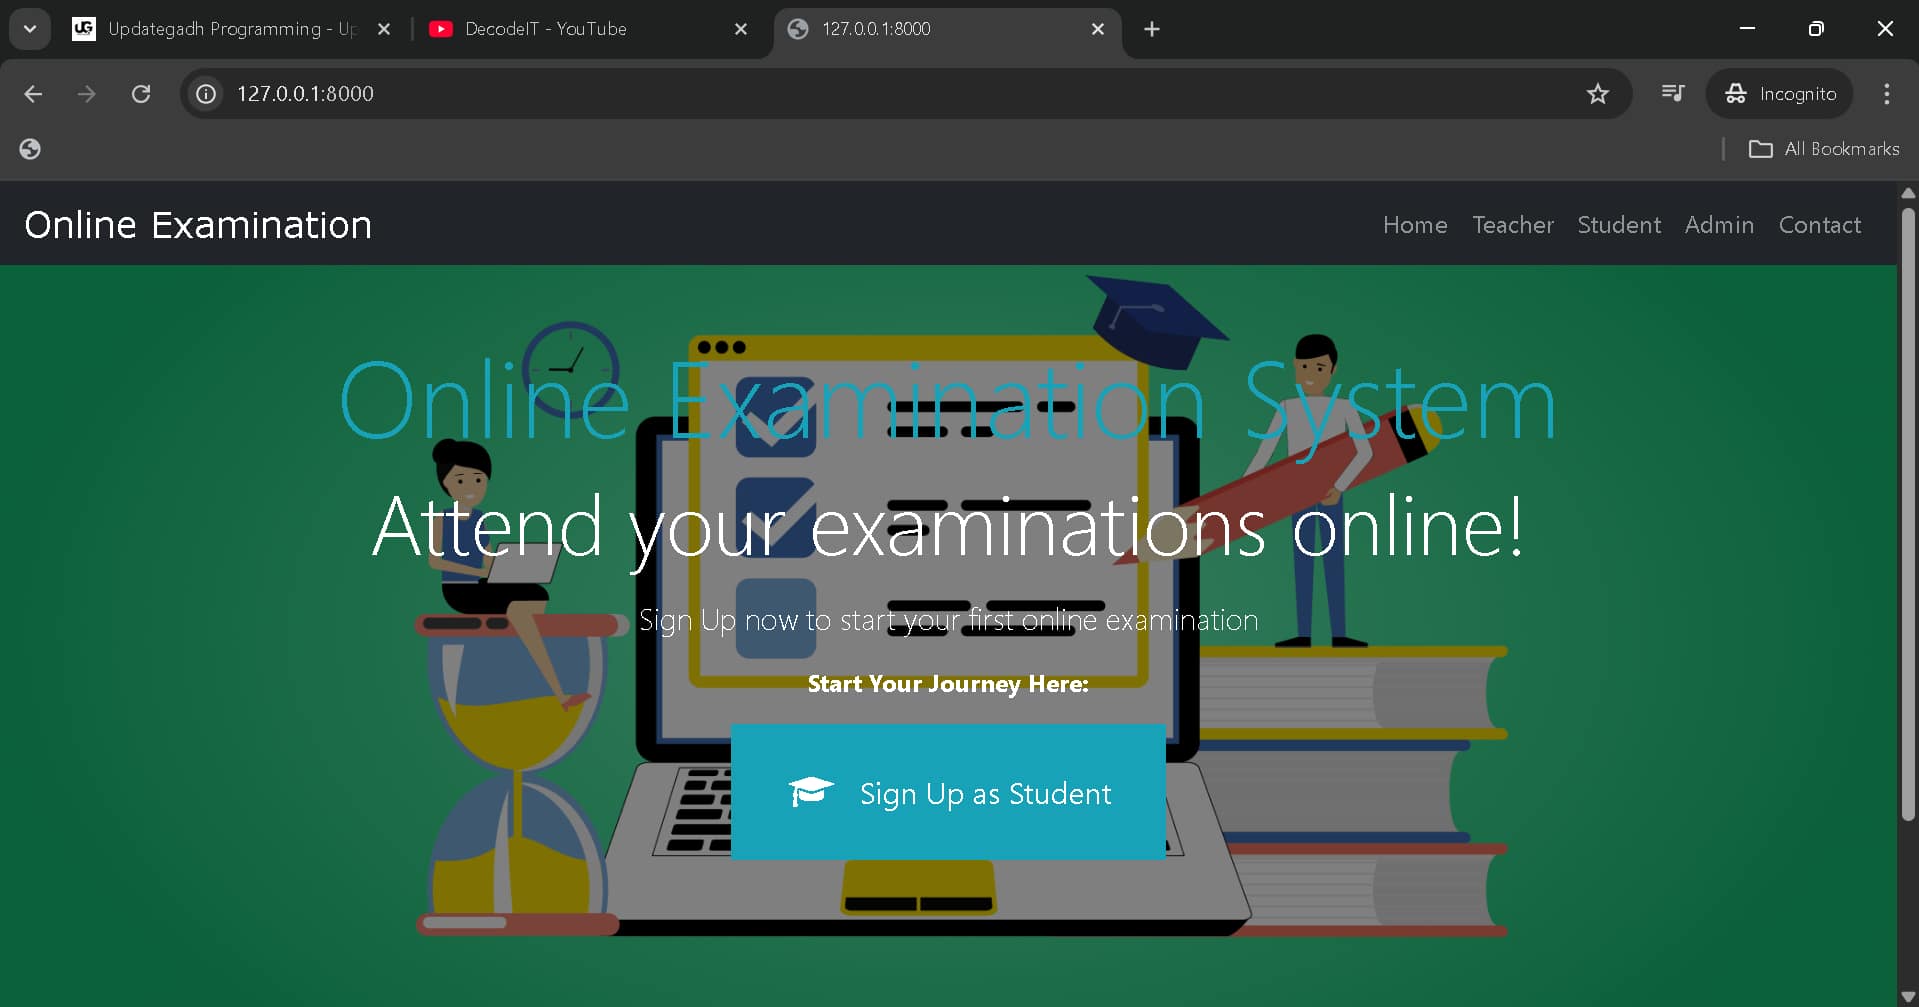Switch to the Updategadh Programming tab

pos(220,29)
